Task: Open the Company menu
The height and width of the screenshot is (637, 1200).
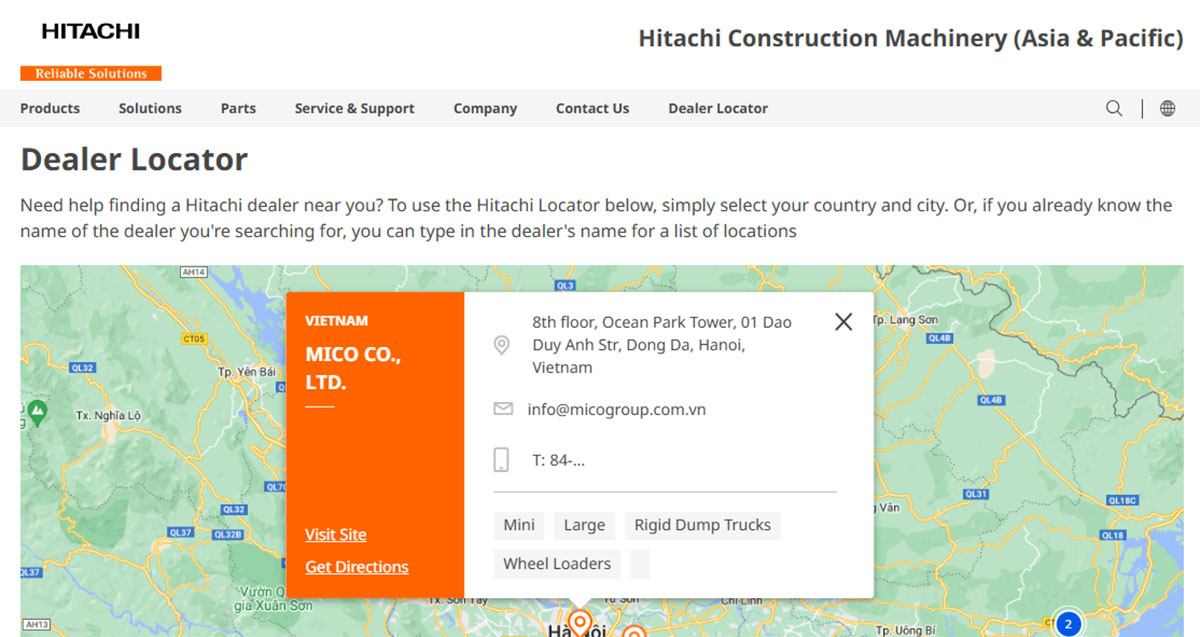Action: 485,108
